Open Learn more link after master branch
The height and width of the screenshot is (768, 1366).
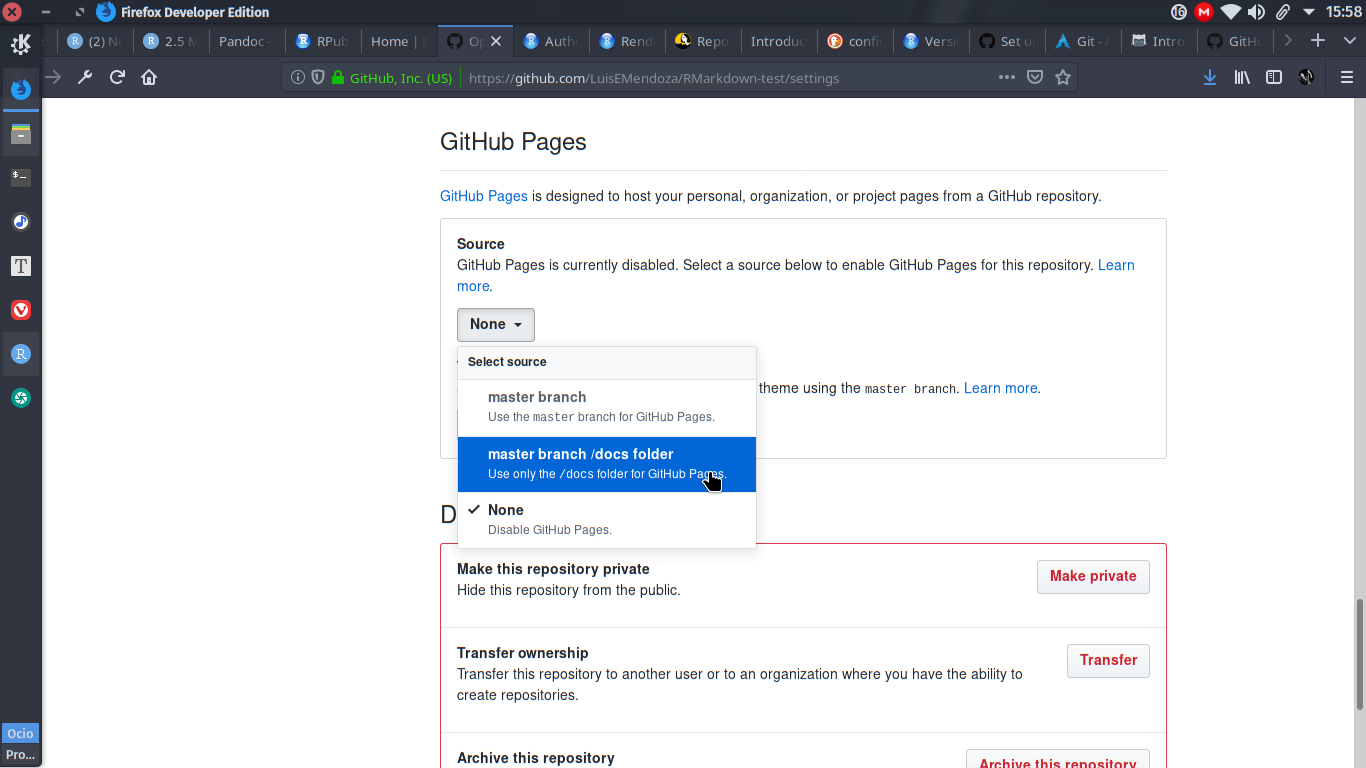1000,388
